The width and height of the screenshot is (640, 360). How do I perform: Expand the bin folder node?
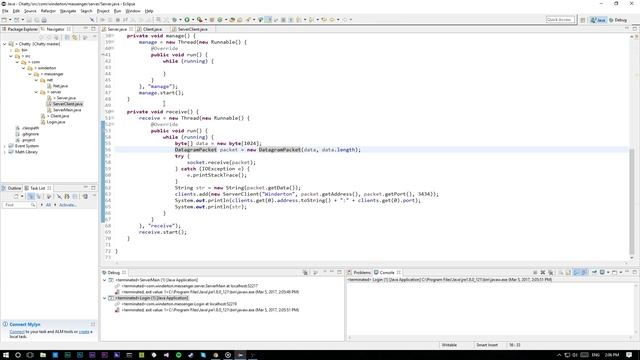(11, 50)
